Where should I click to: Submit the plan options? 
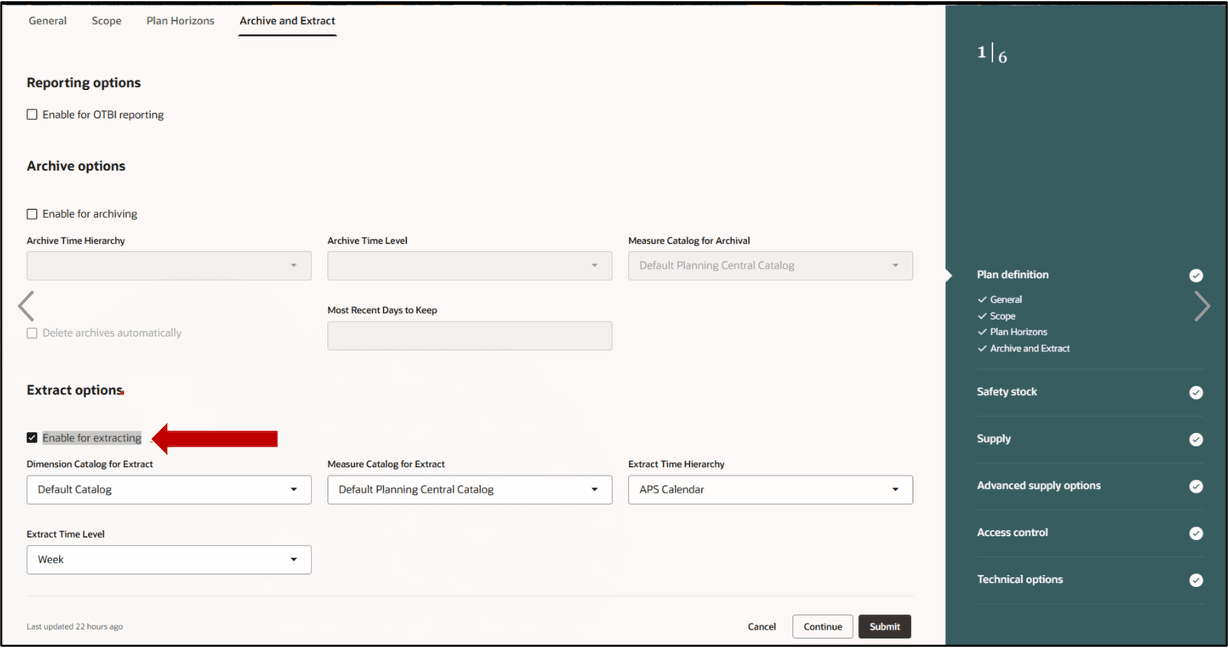click(884, 625)
